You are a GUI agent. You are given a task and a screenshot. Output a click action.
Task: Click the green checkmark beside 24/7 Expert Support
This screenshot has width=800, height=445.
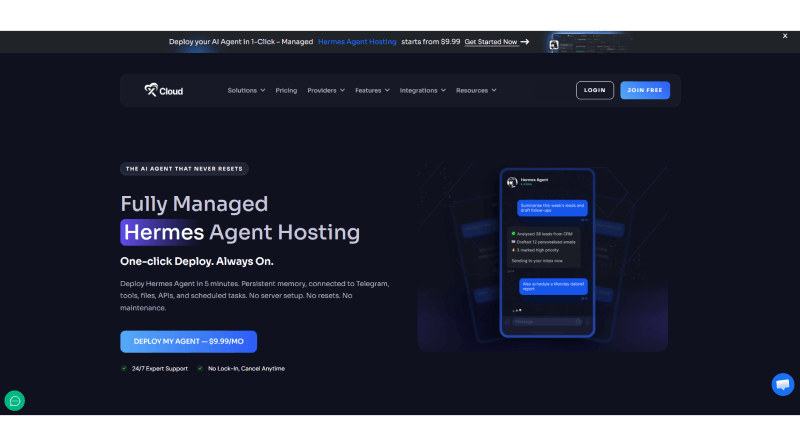pyautogui.click(x=124, y=368)
